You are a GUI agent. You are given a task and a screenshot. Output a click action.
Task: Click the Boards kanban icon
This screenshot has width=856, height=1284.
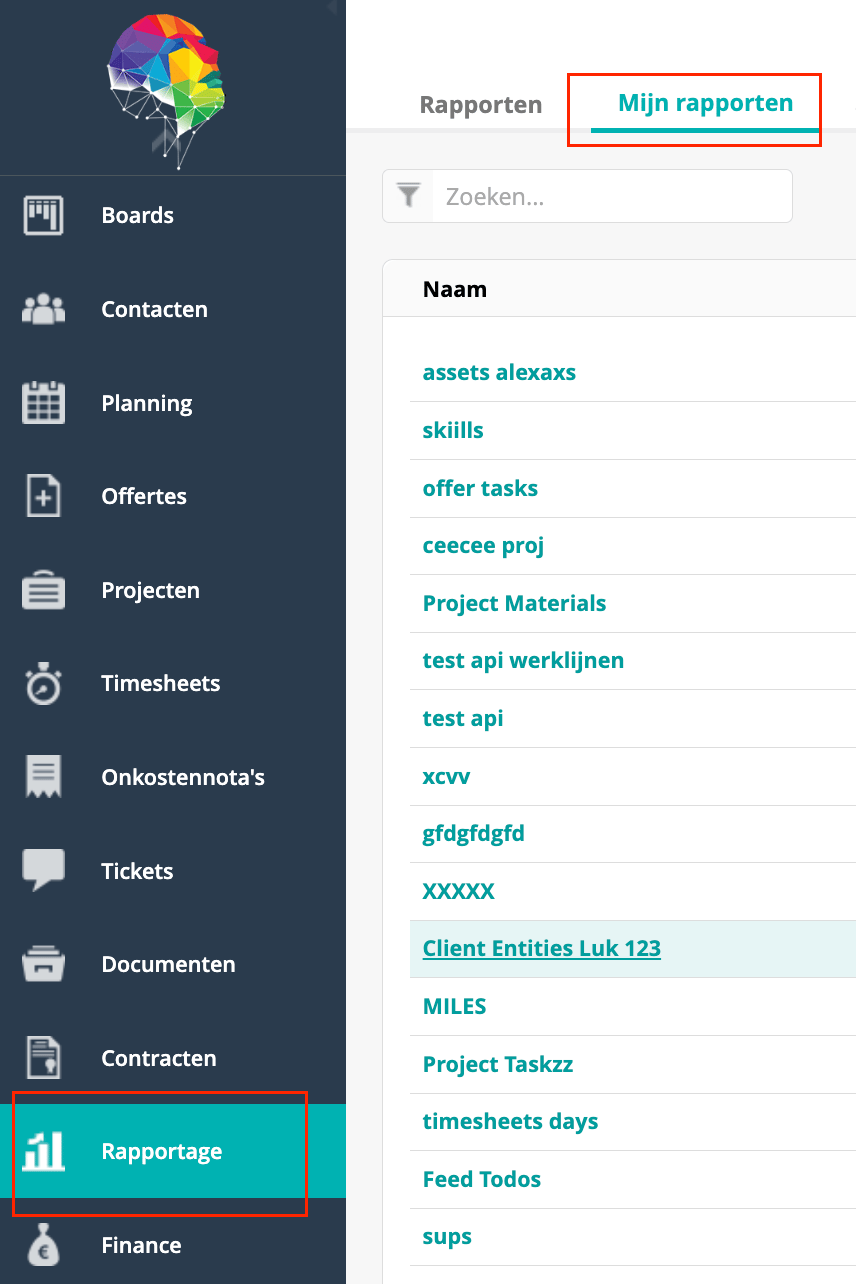[43, 216]
